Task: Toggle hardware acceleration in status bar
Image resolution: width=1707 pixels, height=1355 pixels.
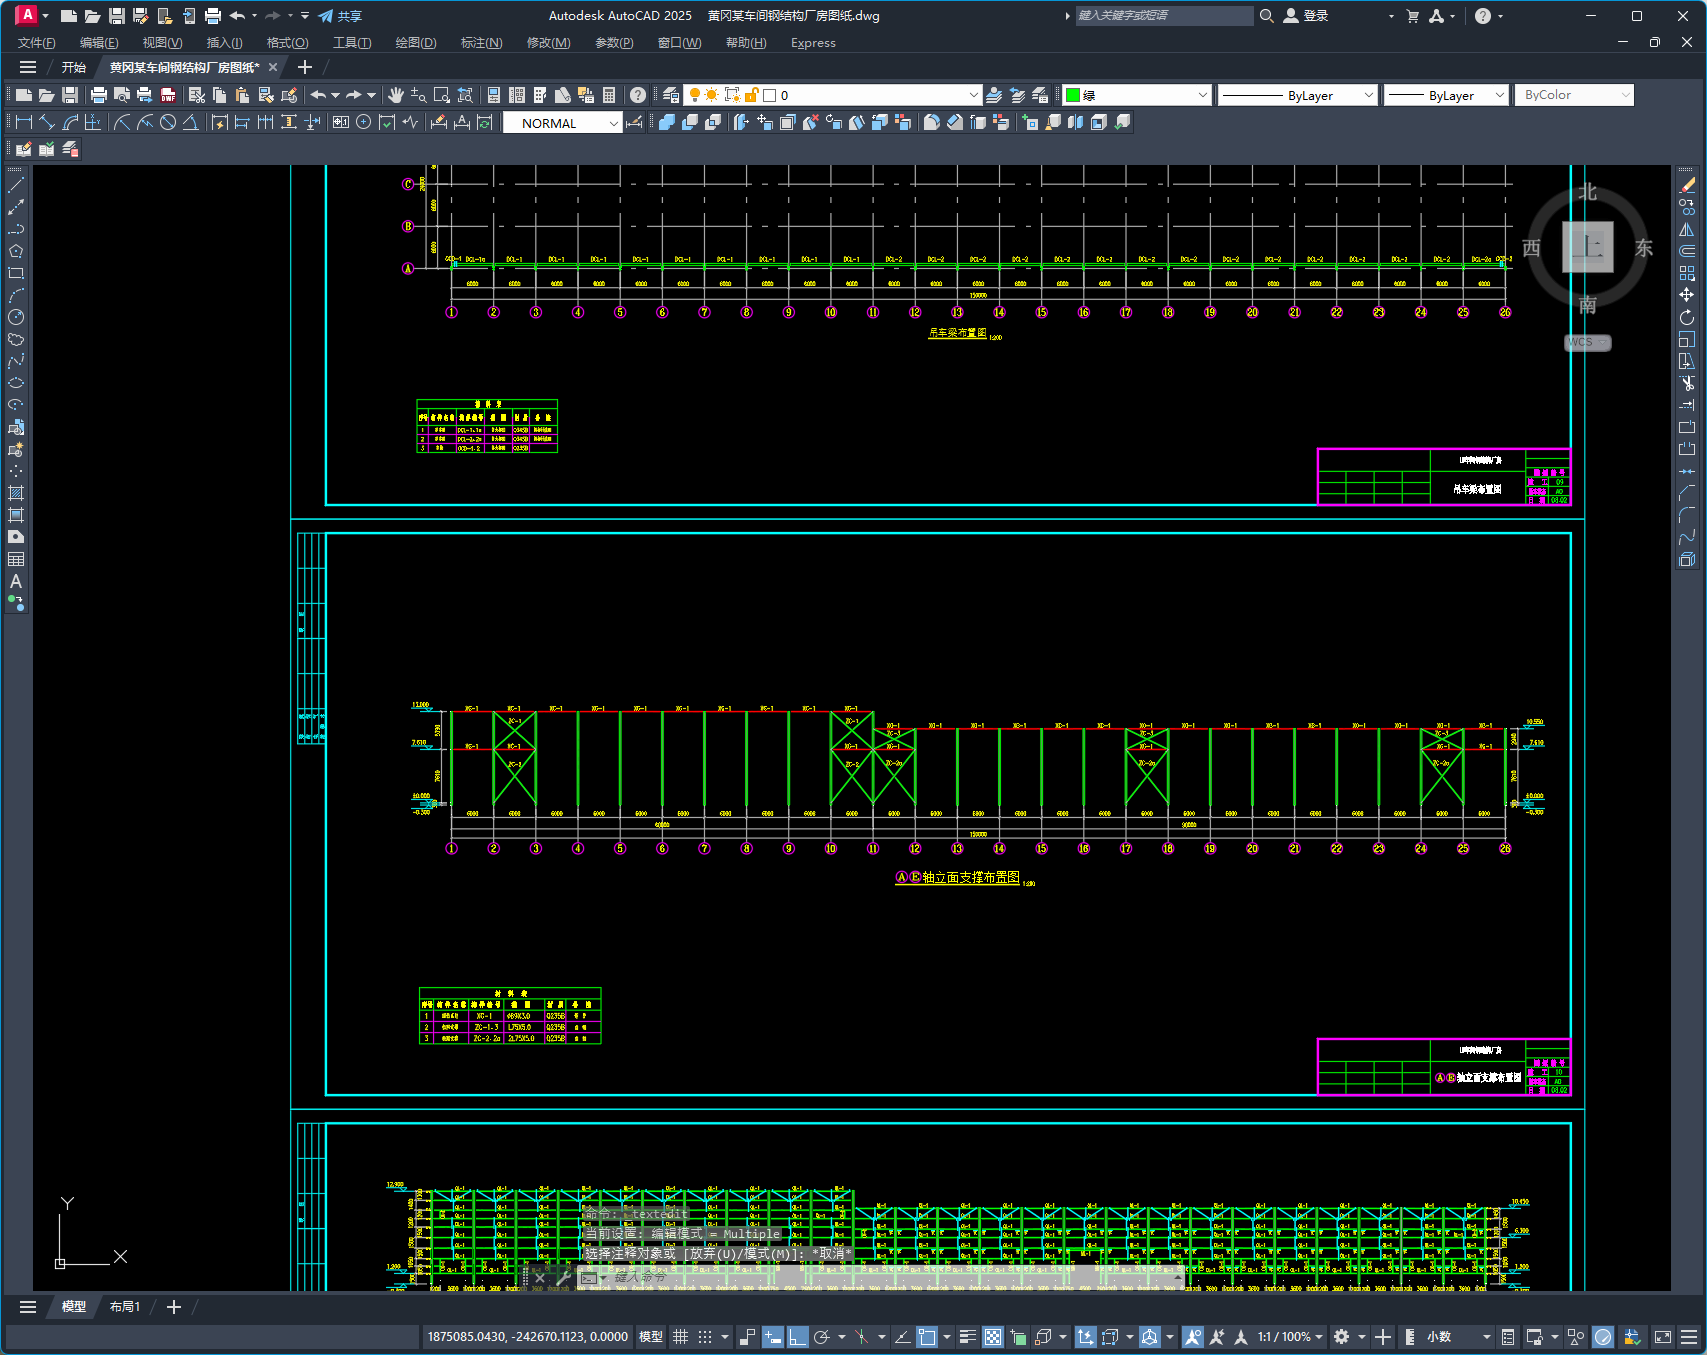Action: (x=1603, y=1337)
